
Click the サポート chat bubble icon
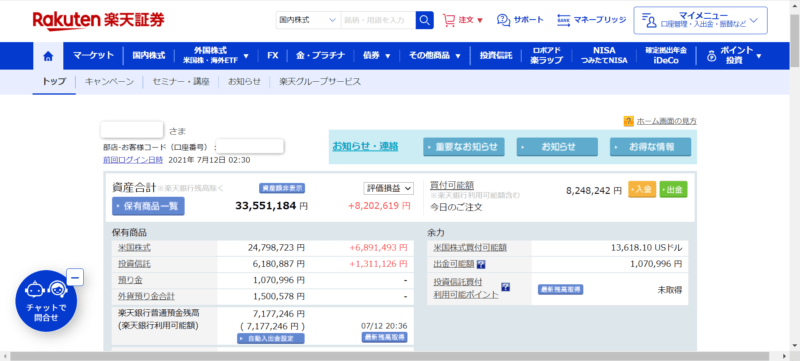pyautogui.click(x=503, y=20)
